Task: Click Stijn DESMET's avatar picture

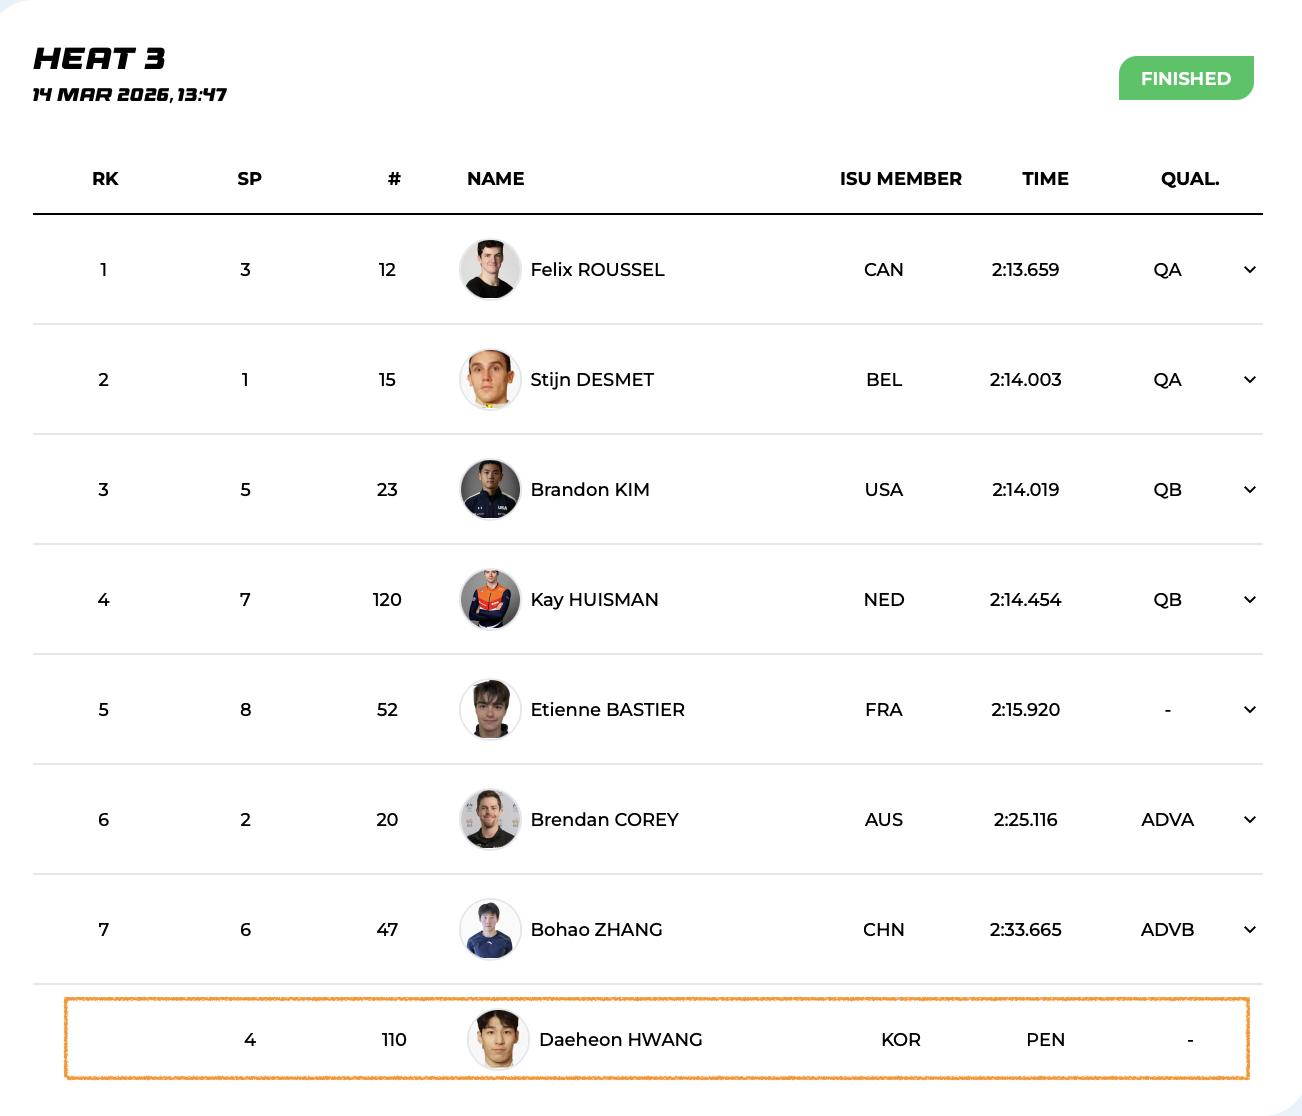Action: (x=490, y=379)
